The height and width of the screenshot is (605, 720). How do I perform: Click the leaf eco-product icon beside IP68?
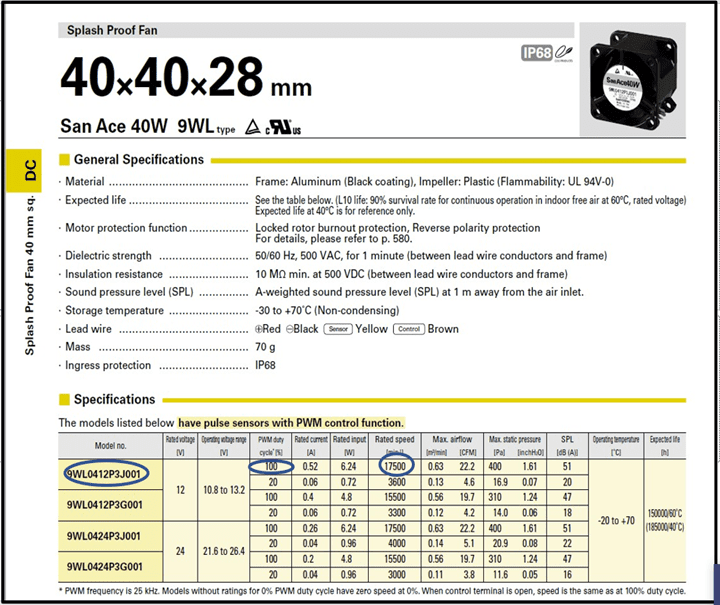[x=563, y=53]
